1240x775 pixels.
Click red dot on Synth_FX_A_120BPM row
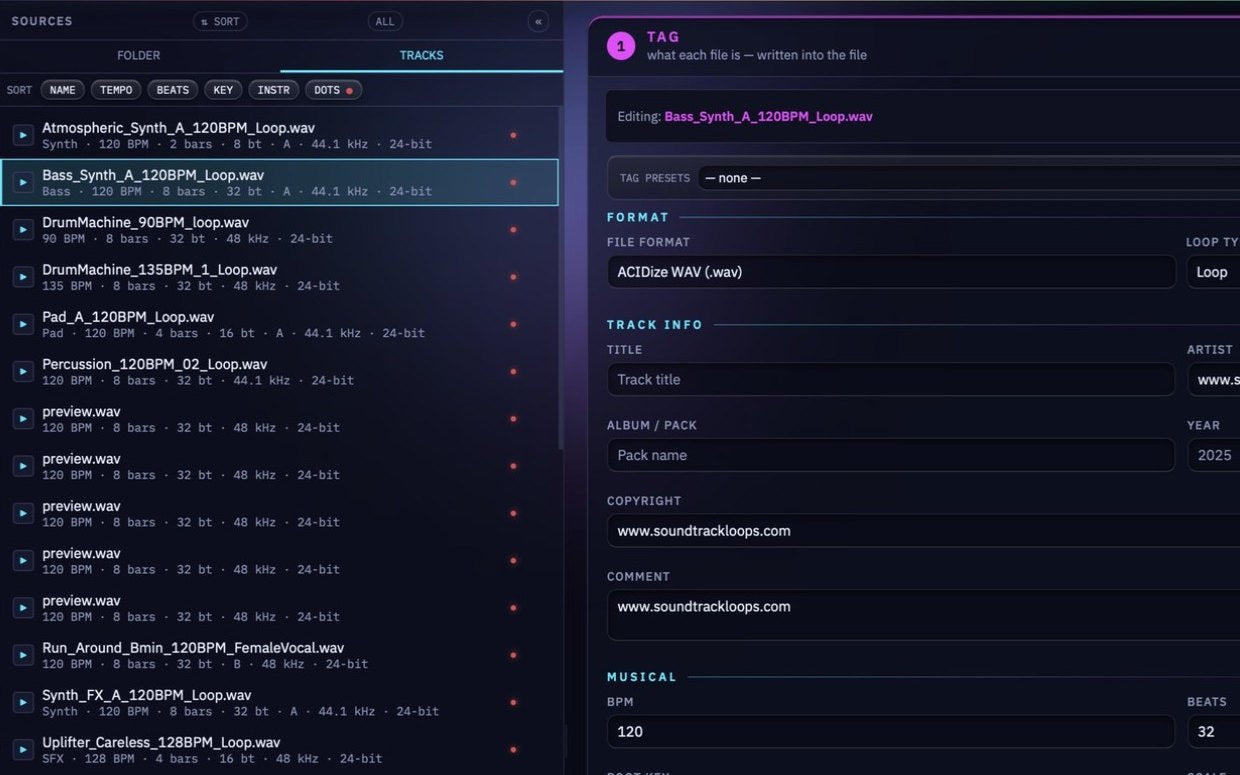[513, 702]
